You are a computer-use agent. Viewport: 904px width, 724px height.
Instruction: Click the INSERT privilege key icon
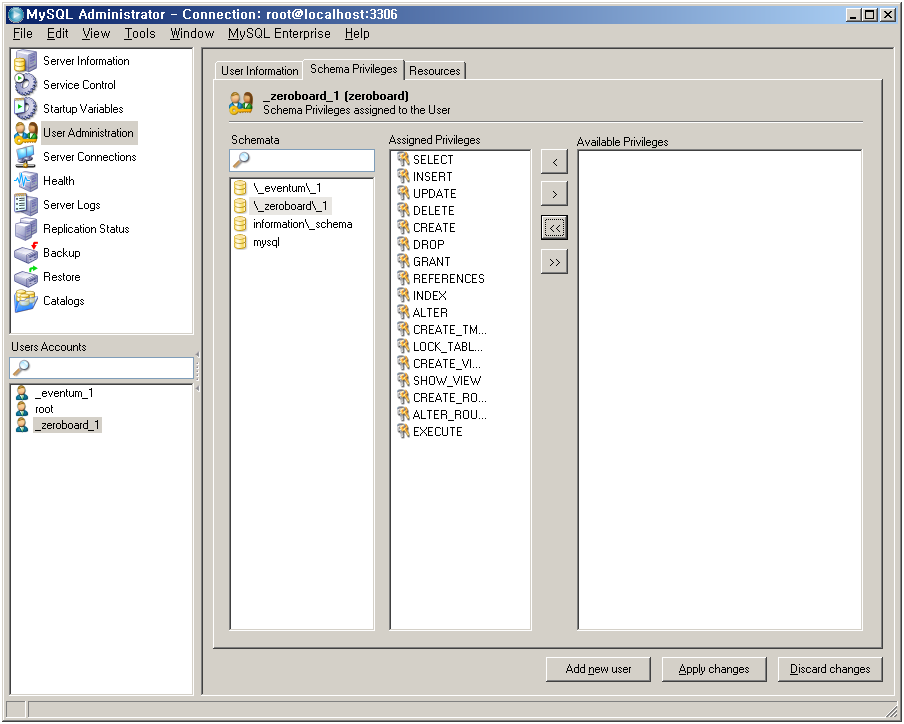[x=404, y=176]
